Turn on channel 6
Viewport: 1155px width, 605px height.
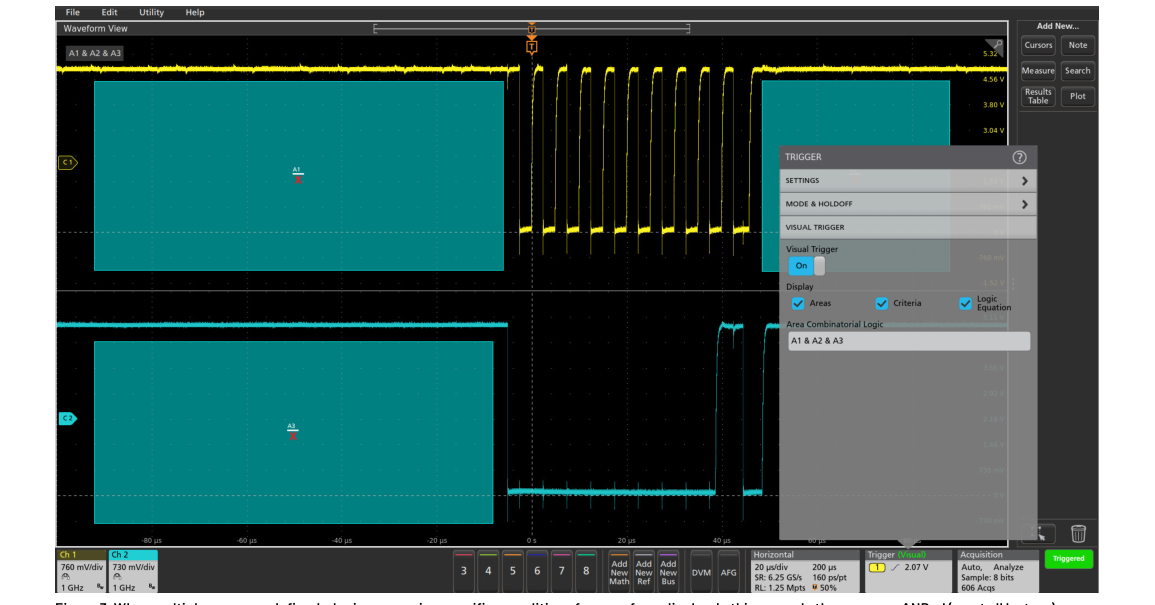[x=537, y=570]
